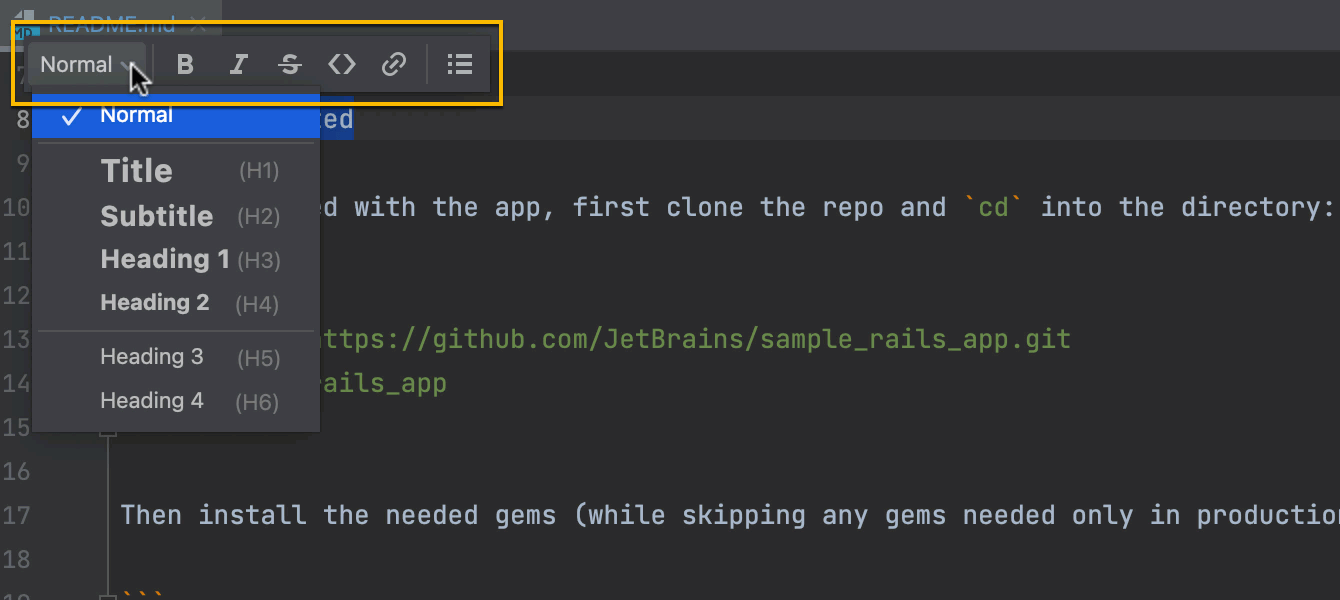The height and width of the screenshot is (600, 1340).
Task: Close the README.md tab
Action: [198, 22]
